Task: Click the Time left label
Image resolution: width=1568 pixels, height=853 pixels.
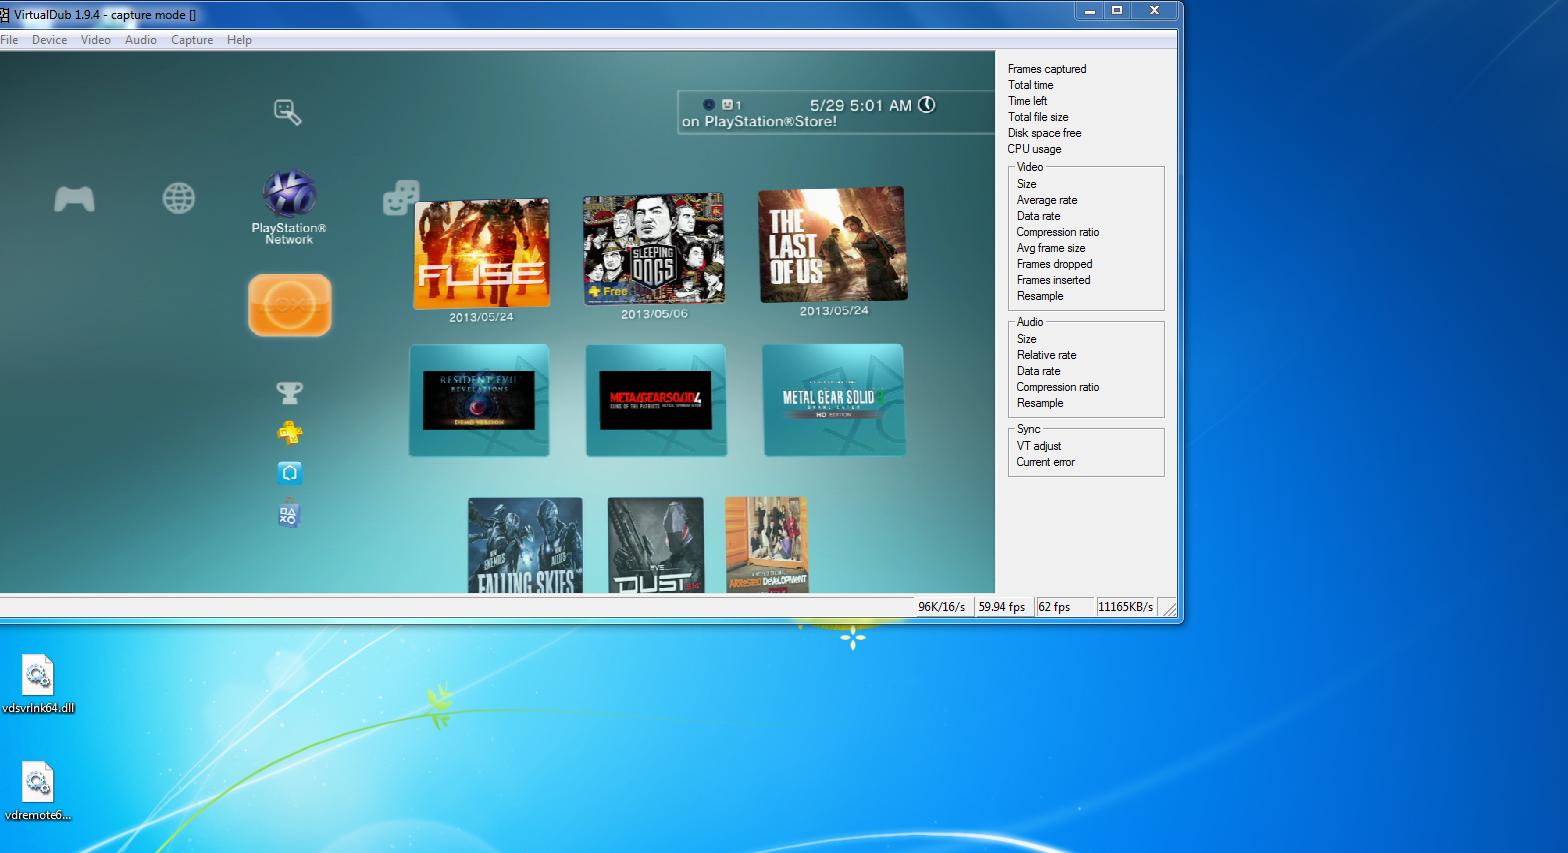Action: click(1027, 101)
